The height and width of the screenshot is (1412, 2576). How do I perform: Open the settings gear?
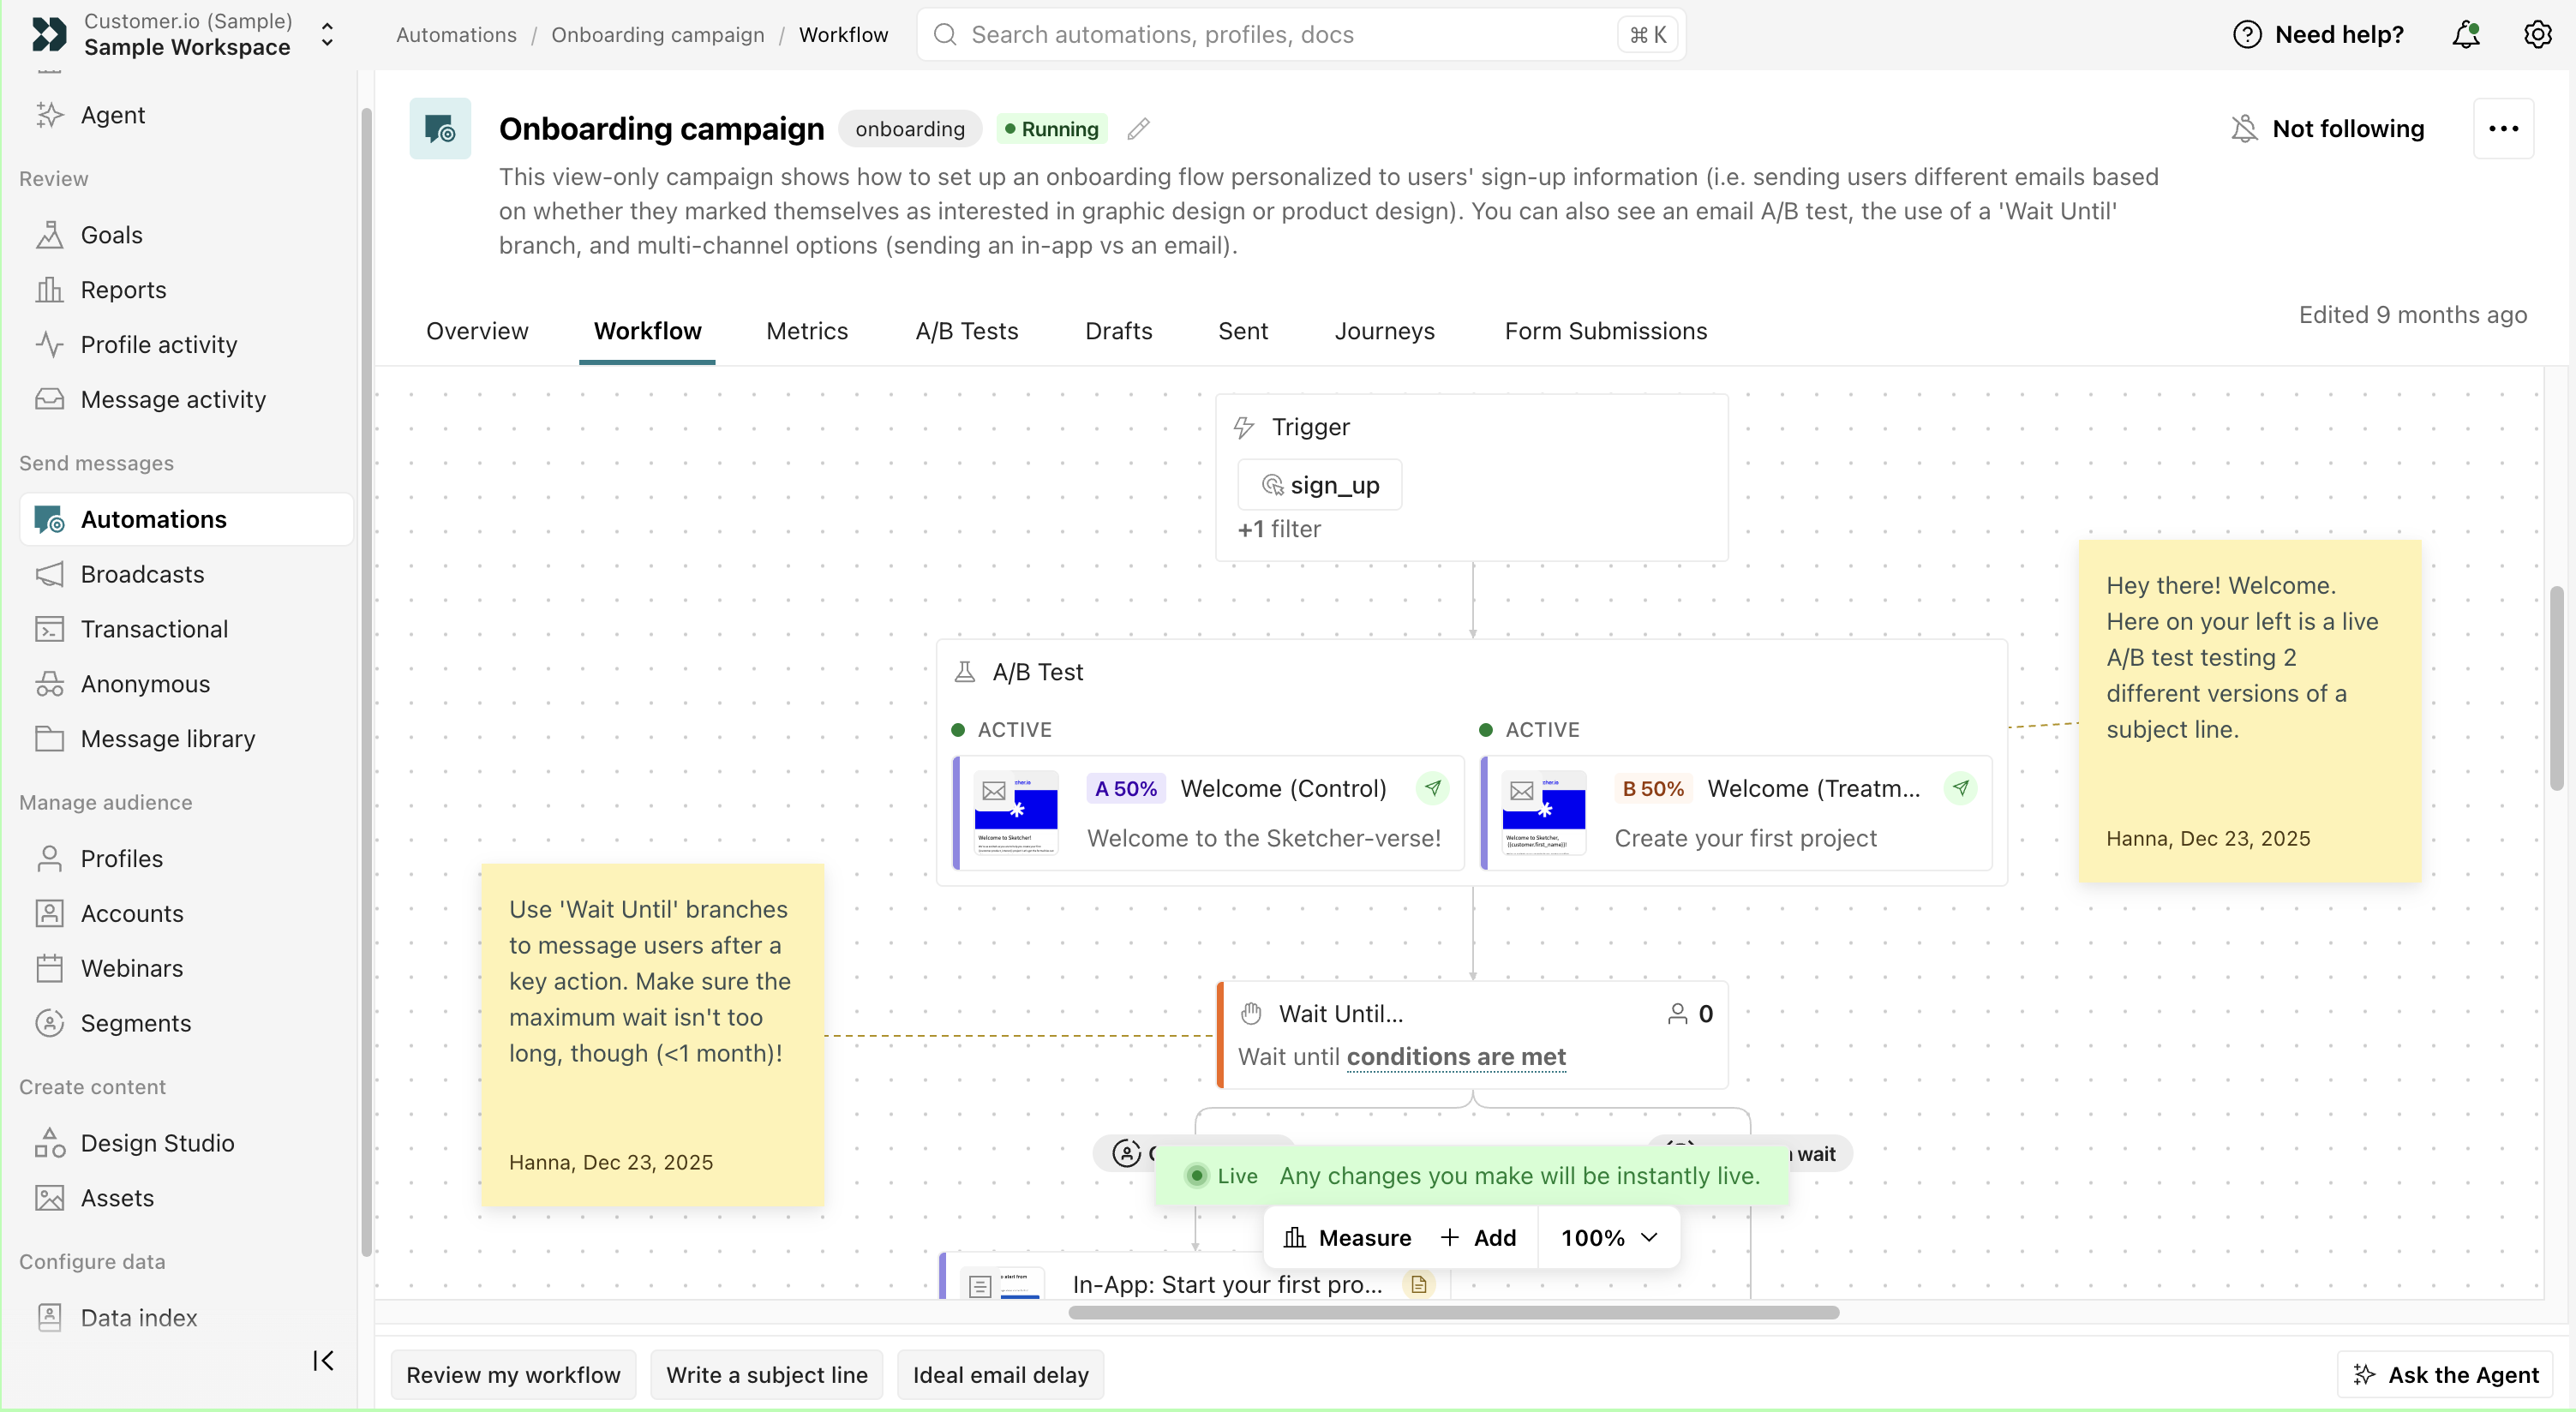pos(2537,35)
